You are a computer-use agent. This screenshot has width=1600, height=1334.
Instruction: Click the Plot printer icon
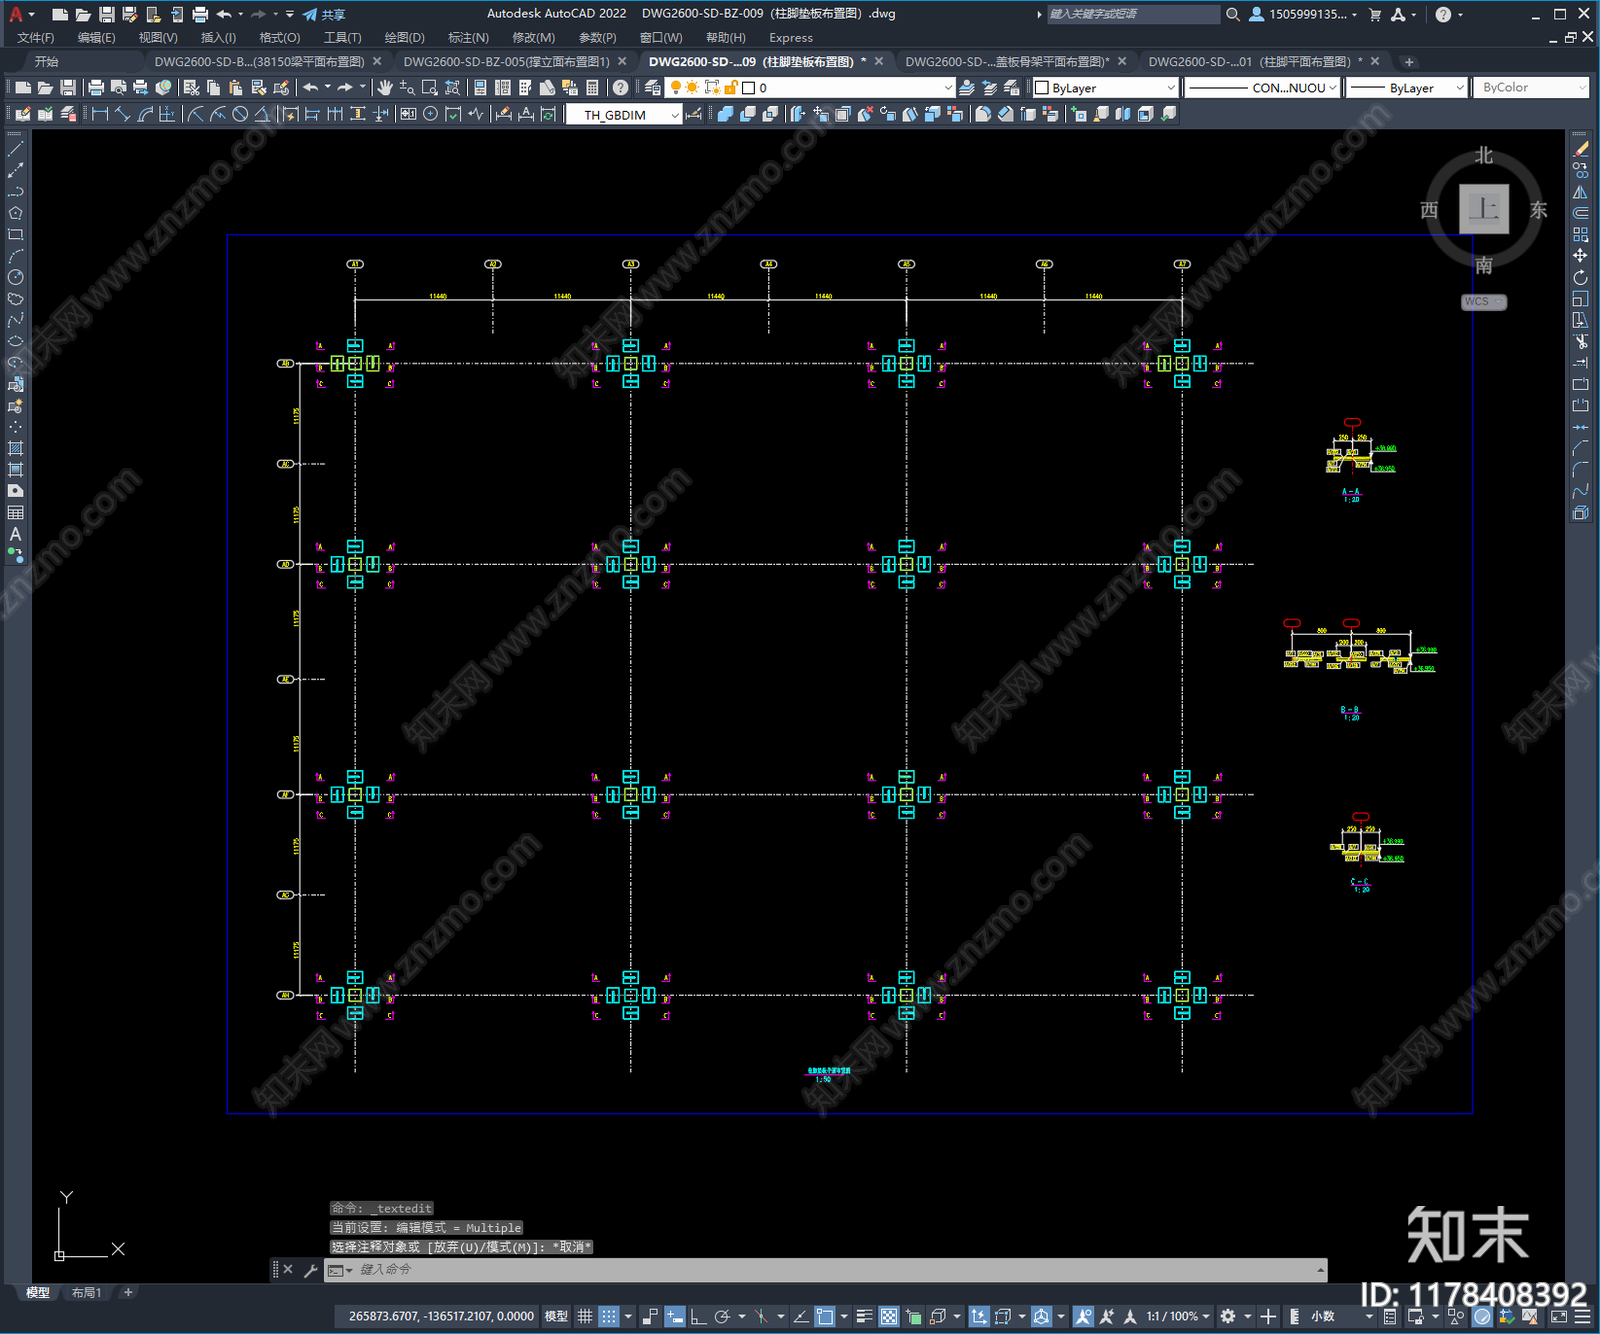pos(96,88)
